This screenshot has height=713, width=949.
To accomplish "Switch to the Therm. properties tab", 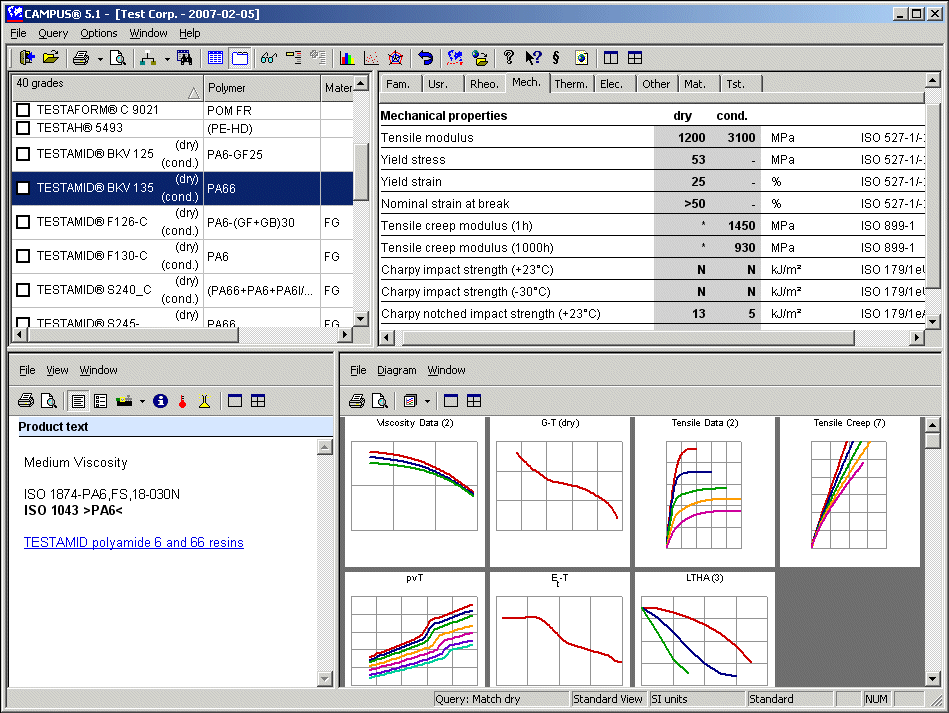I will [x=571, y=84].
